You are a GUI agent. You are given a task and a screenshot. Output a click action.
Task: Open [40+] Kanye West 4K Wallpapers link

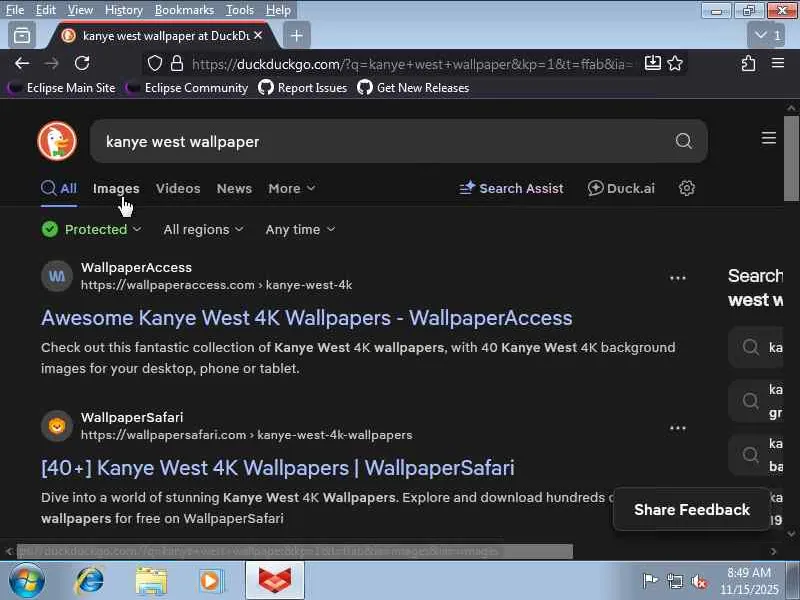[x=278, y=468]
